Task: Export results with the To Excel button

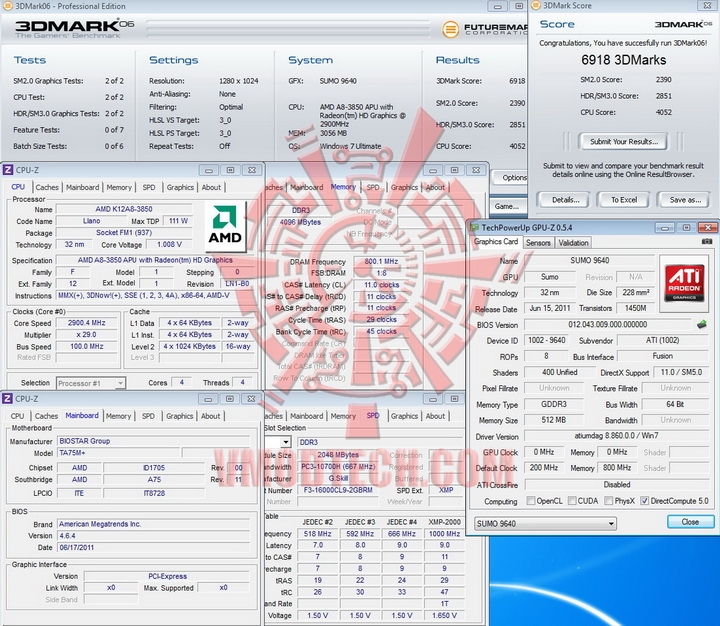Action: [624, 200]
